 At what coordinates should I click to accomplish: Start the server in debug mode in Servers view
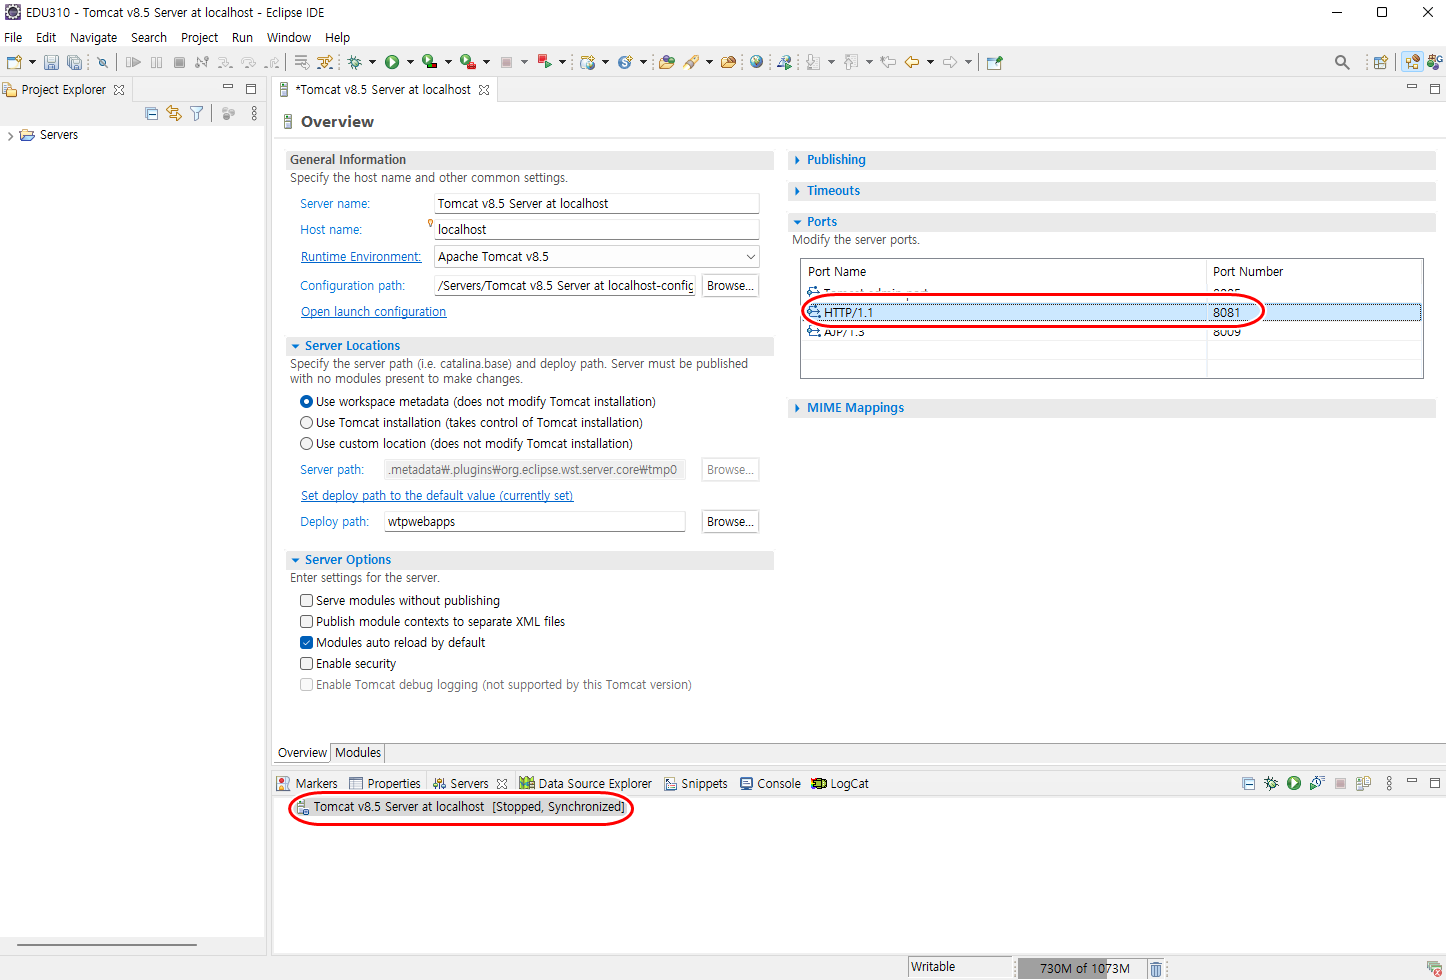[x=1271, y=783]
